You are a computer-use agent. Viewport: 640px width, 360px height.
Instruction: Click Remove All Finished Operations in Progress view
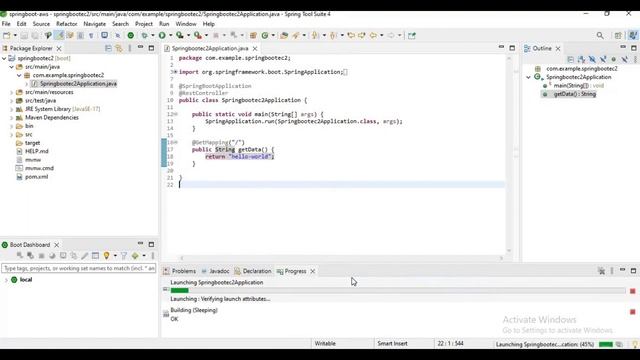(x=601, y=271)
